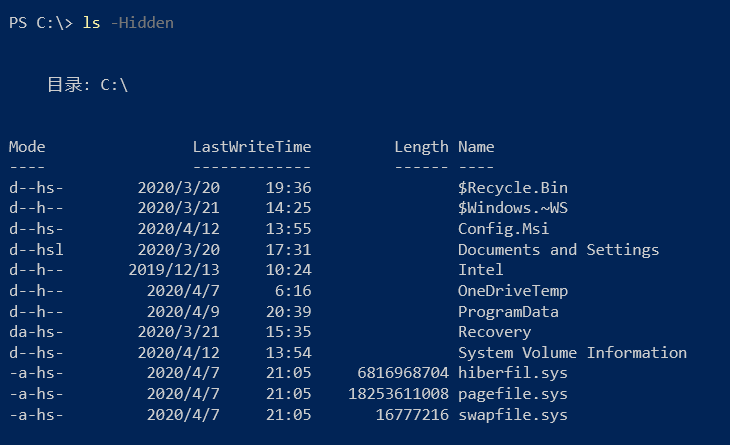Select the pagefile.sys file name
Viewport: 730px width, 445px height.
pos(513,394)
